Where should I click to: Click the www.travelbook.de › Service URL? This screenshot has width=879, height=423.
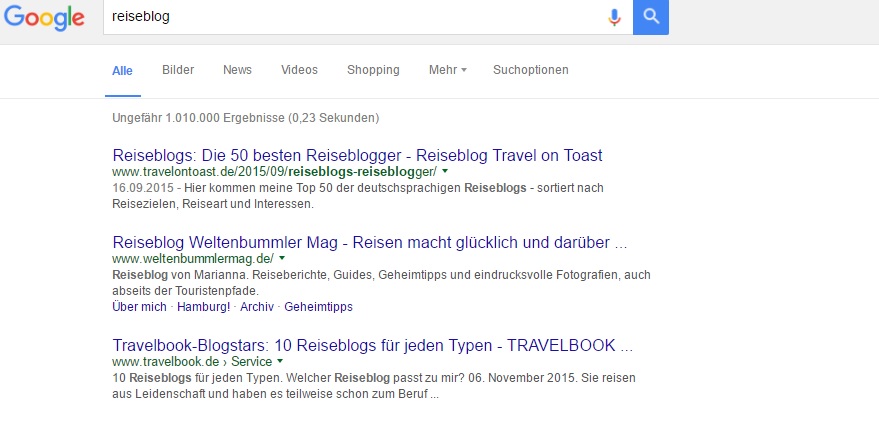coord(192,361)
